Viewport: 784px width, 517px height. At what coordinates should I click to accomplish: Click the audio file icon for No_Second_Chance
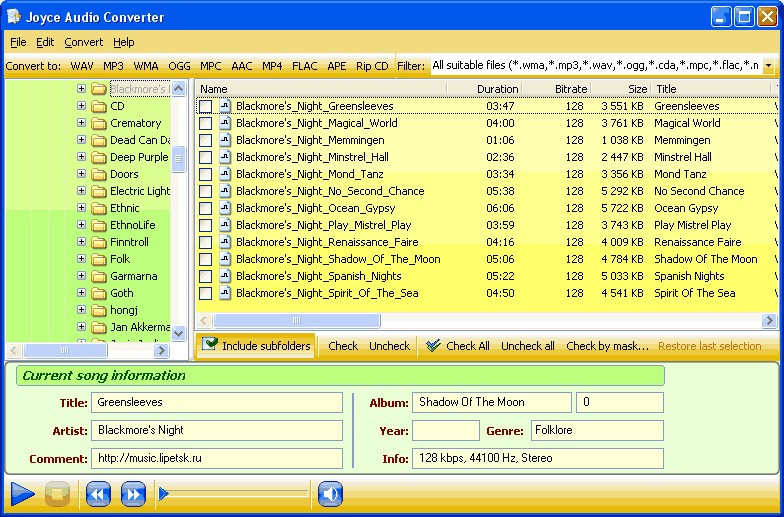(x=225, y=191)
